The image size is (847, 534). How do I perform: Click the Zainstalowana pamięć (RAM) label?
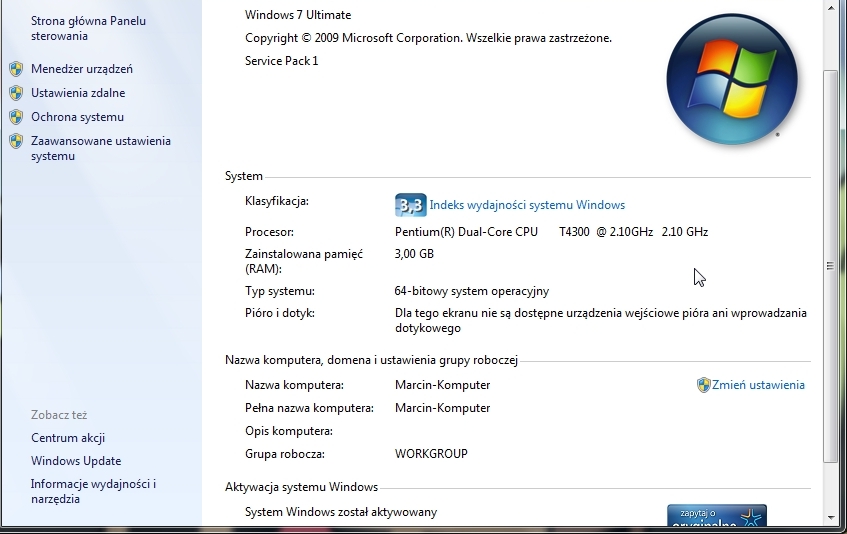tap(304, 261)
